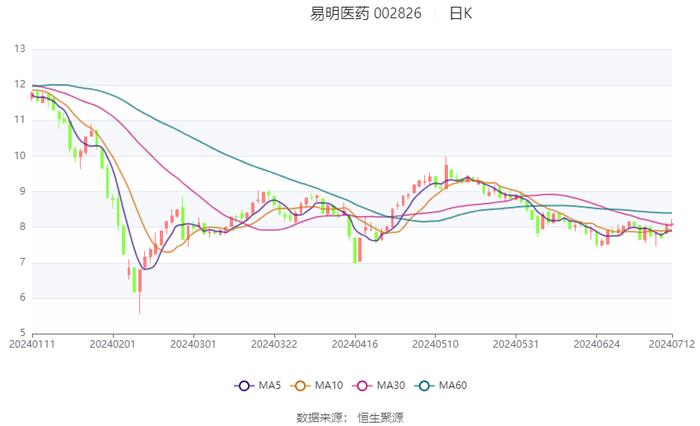Select the 20240510 date axis label
Viewport: 700px width, 426px height.
click(x=435, y=344)
